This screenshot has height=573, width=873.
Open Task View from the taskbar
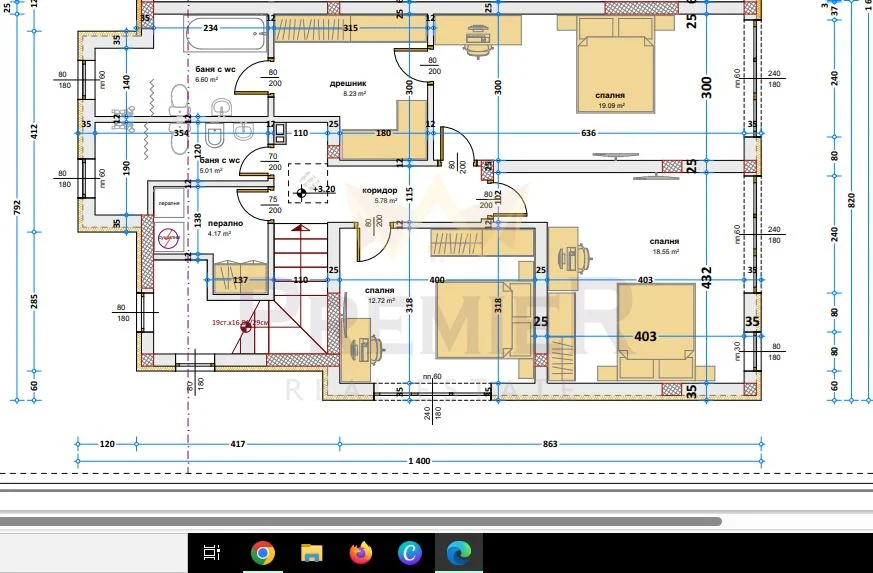tap(211, 552)
